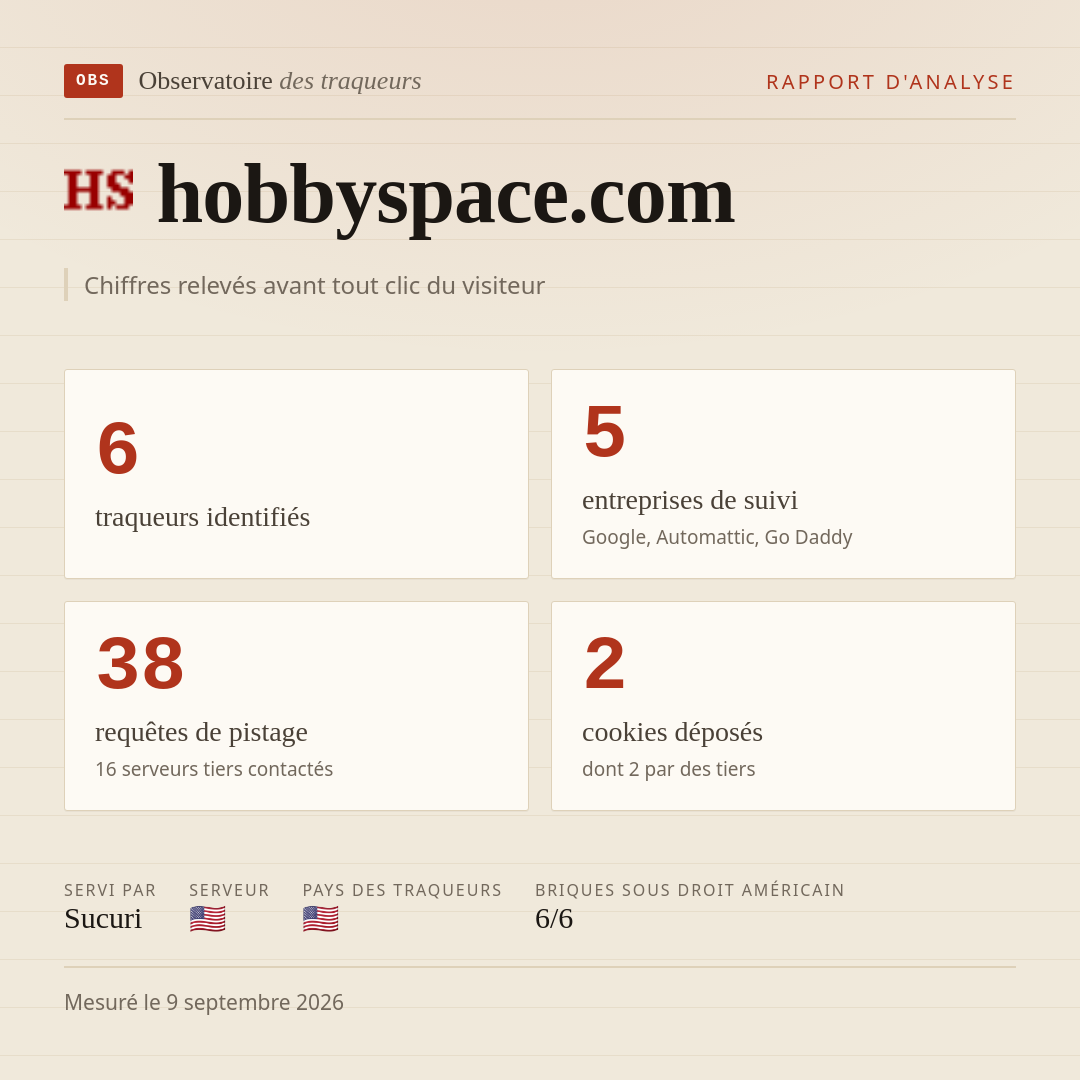The width and height of the screenshot is (1080, 1080).
Task: Click the number 38 in requests card
Action: click(x=141, y=663)
